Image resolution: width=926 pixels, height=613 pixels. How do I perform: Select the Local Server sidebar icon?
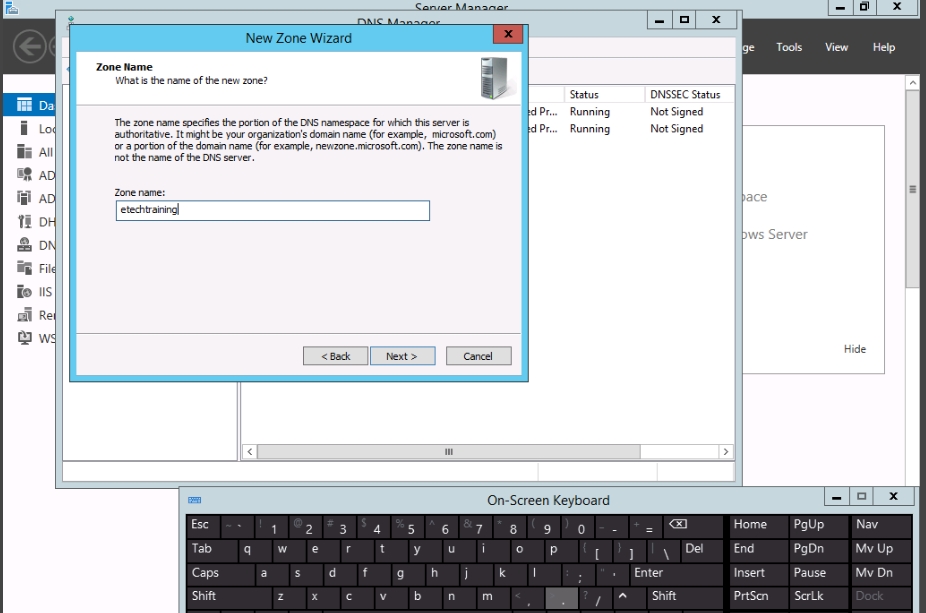tap(24, 129)
